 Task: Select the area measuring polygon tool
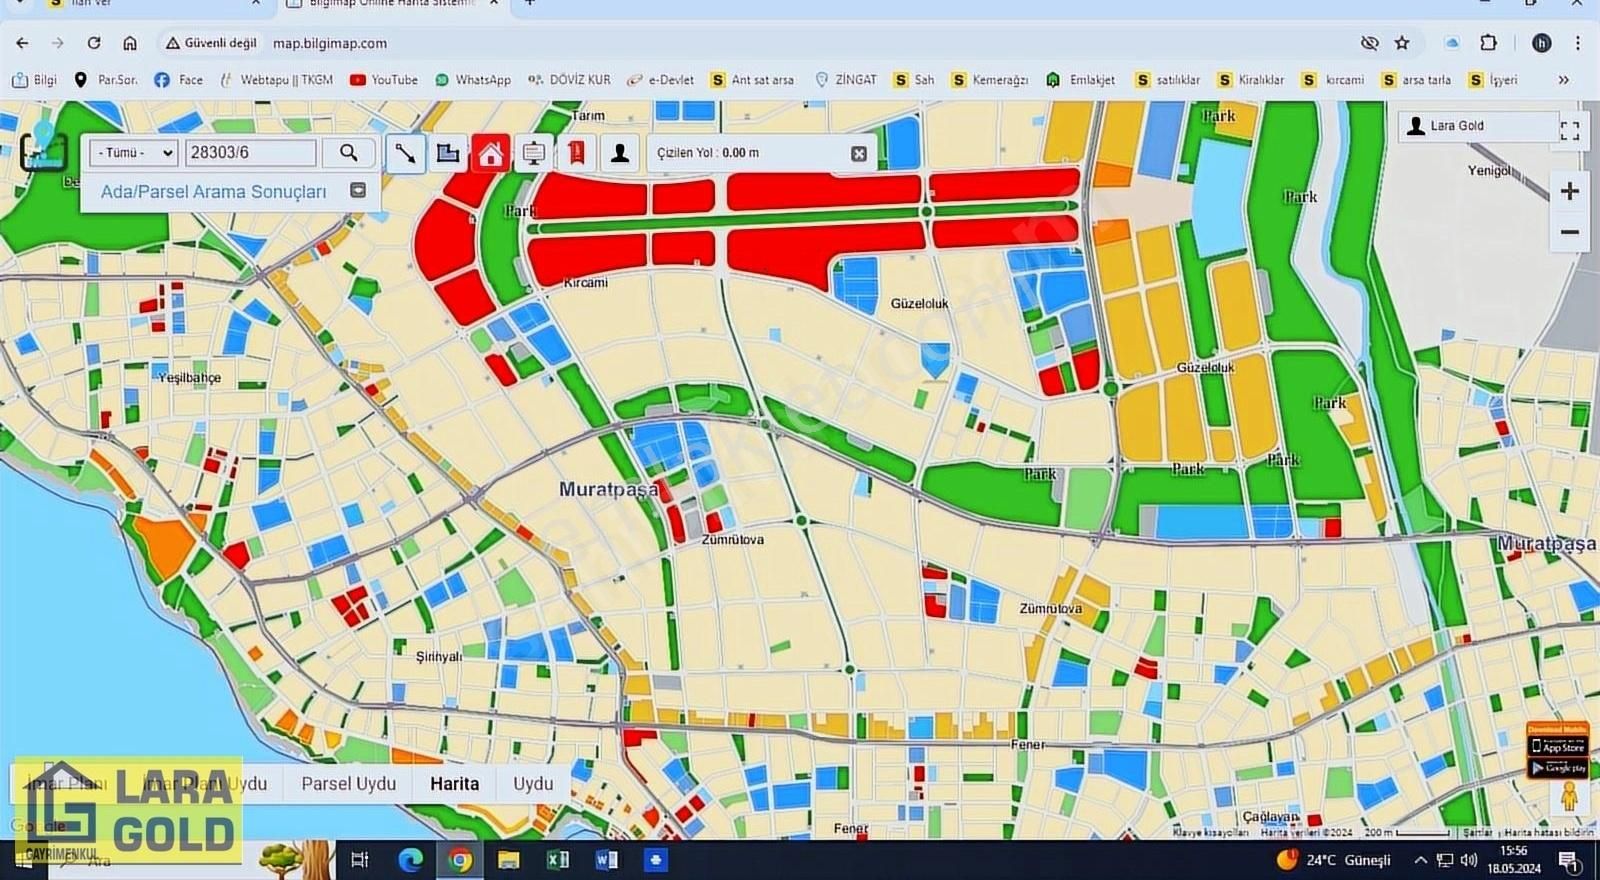point(448,153)
